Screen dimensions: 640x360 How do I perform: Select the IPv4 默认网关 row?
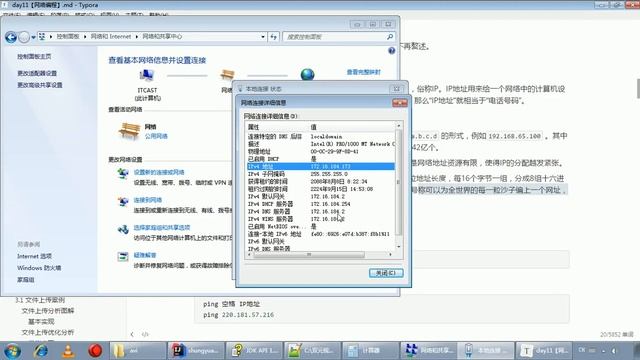pos(321,196)
